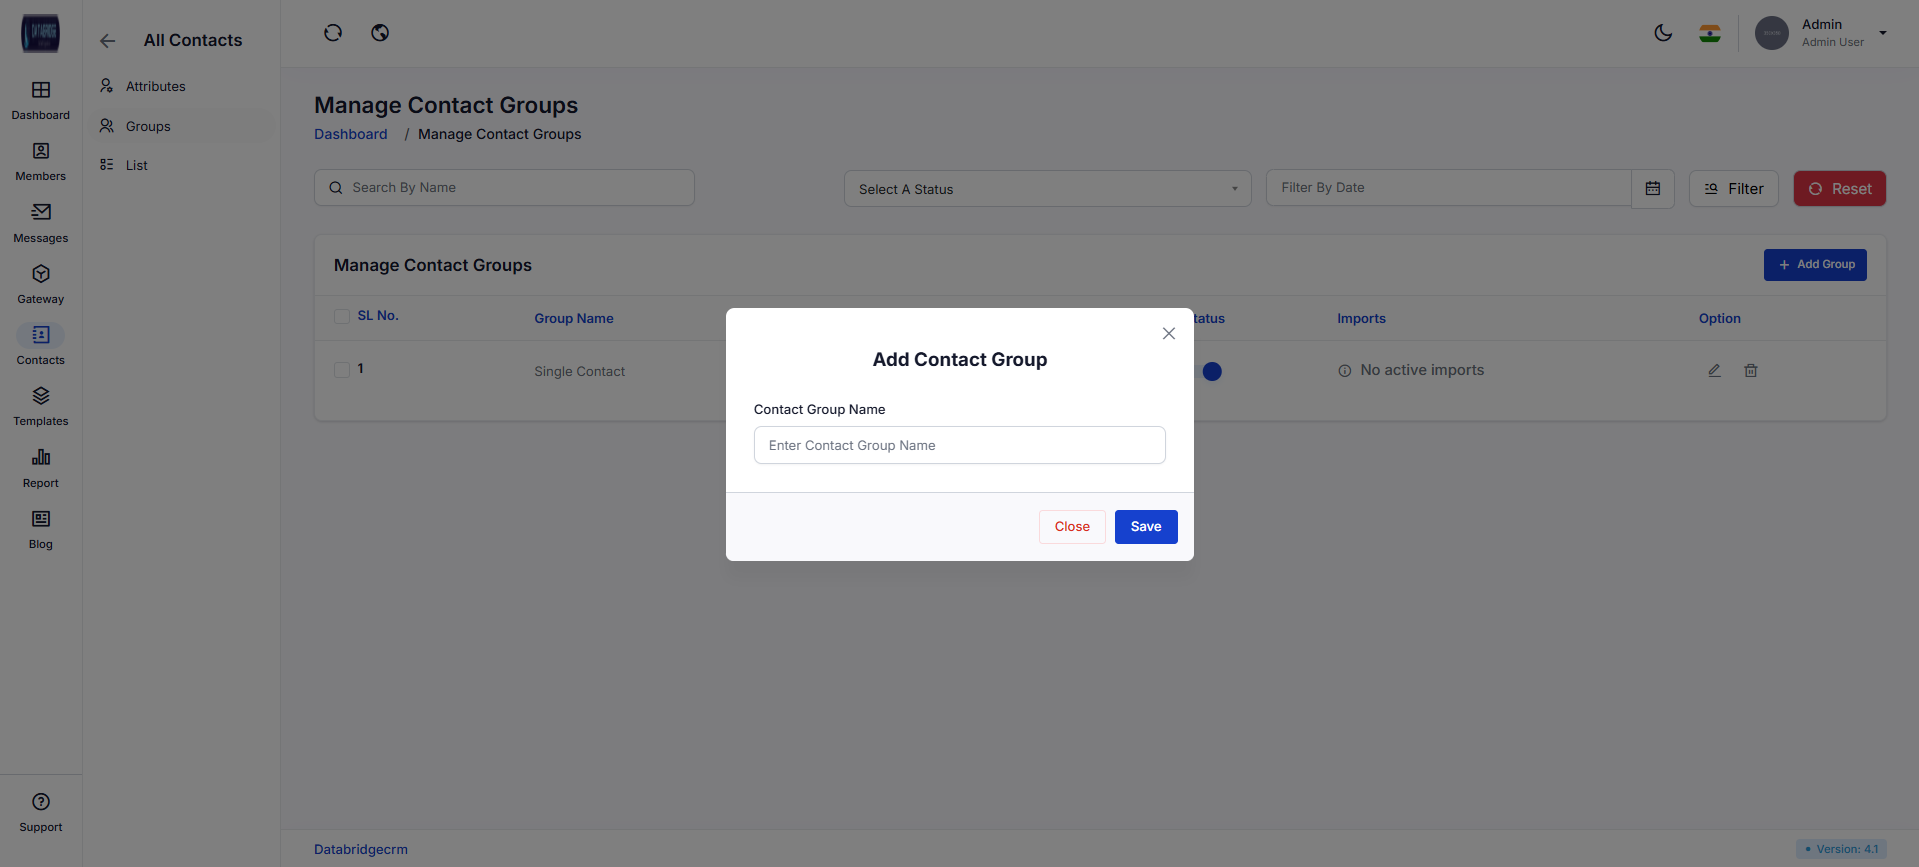The height and width of the screenshot is (867, 1919).
Task: Click the Save button in dialog
Action: (1146, 527)
